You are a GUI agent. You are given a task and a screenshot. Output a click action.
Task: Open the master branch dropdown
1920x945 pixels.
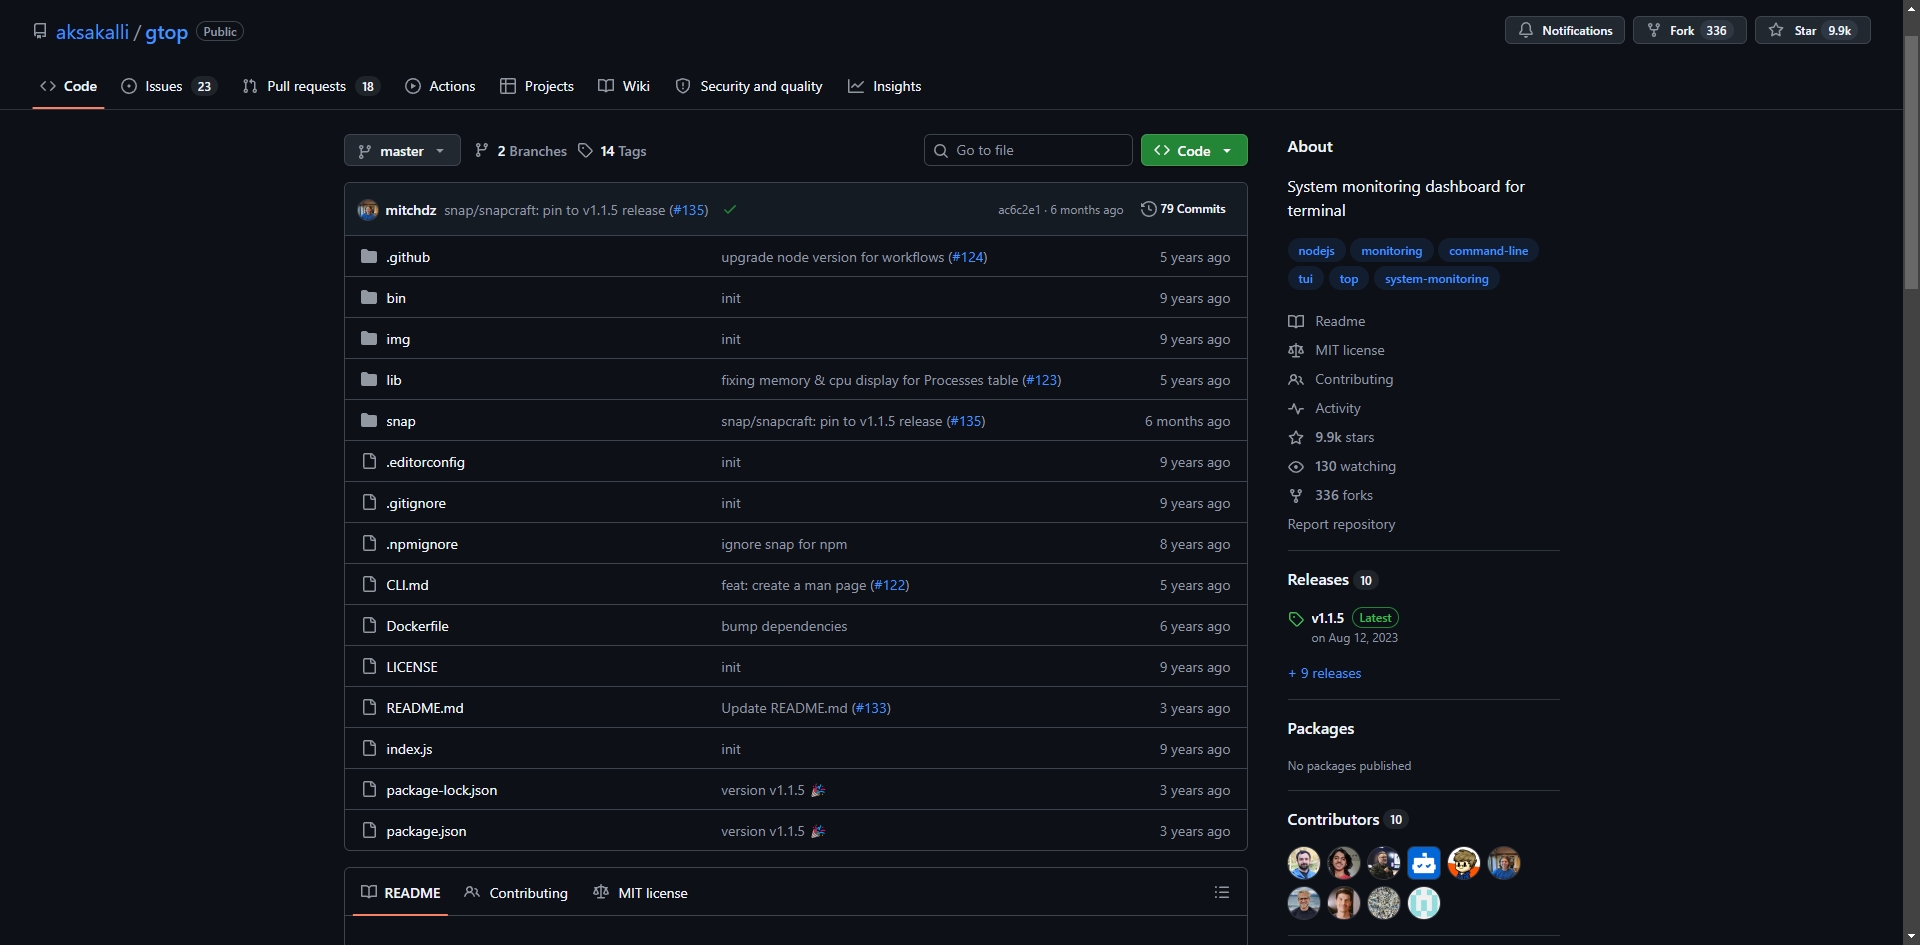[x=402, y=151]
